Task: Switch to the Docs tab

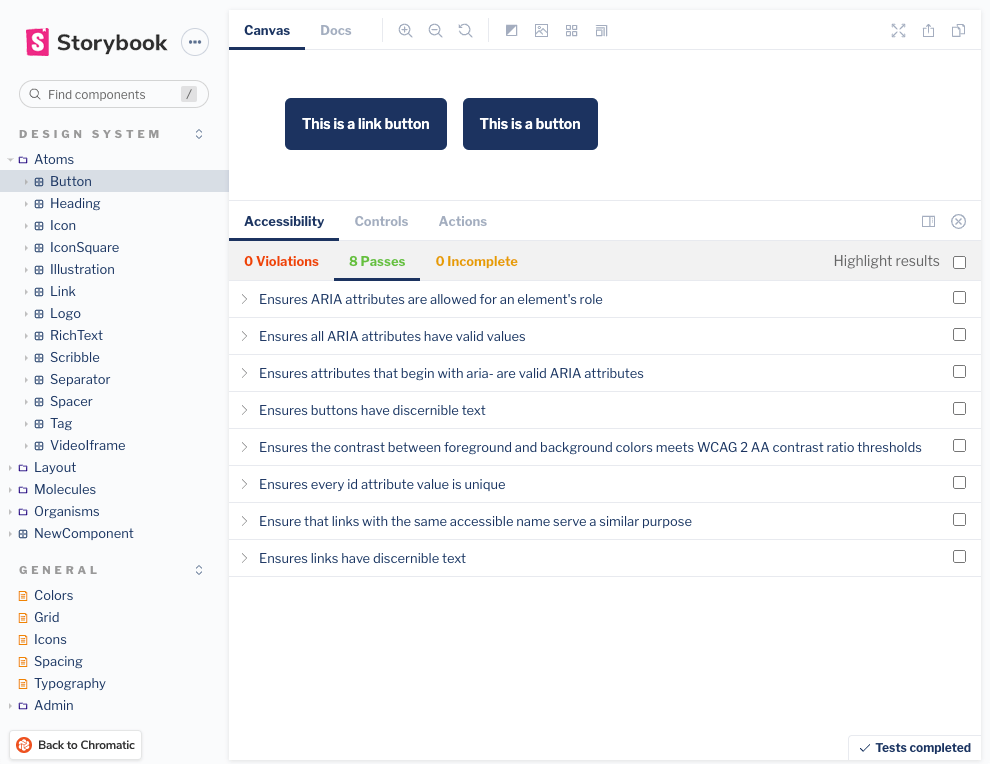Action: point(335,30)
